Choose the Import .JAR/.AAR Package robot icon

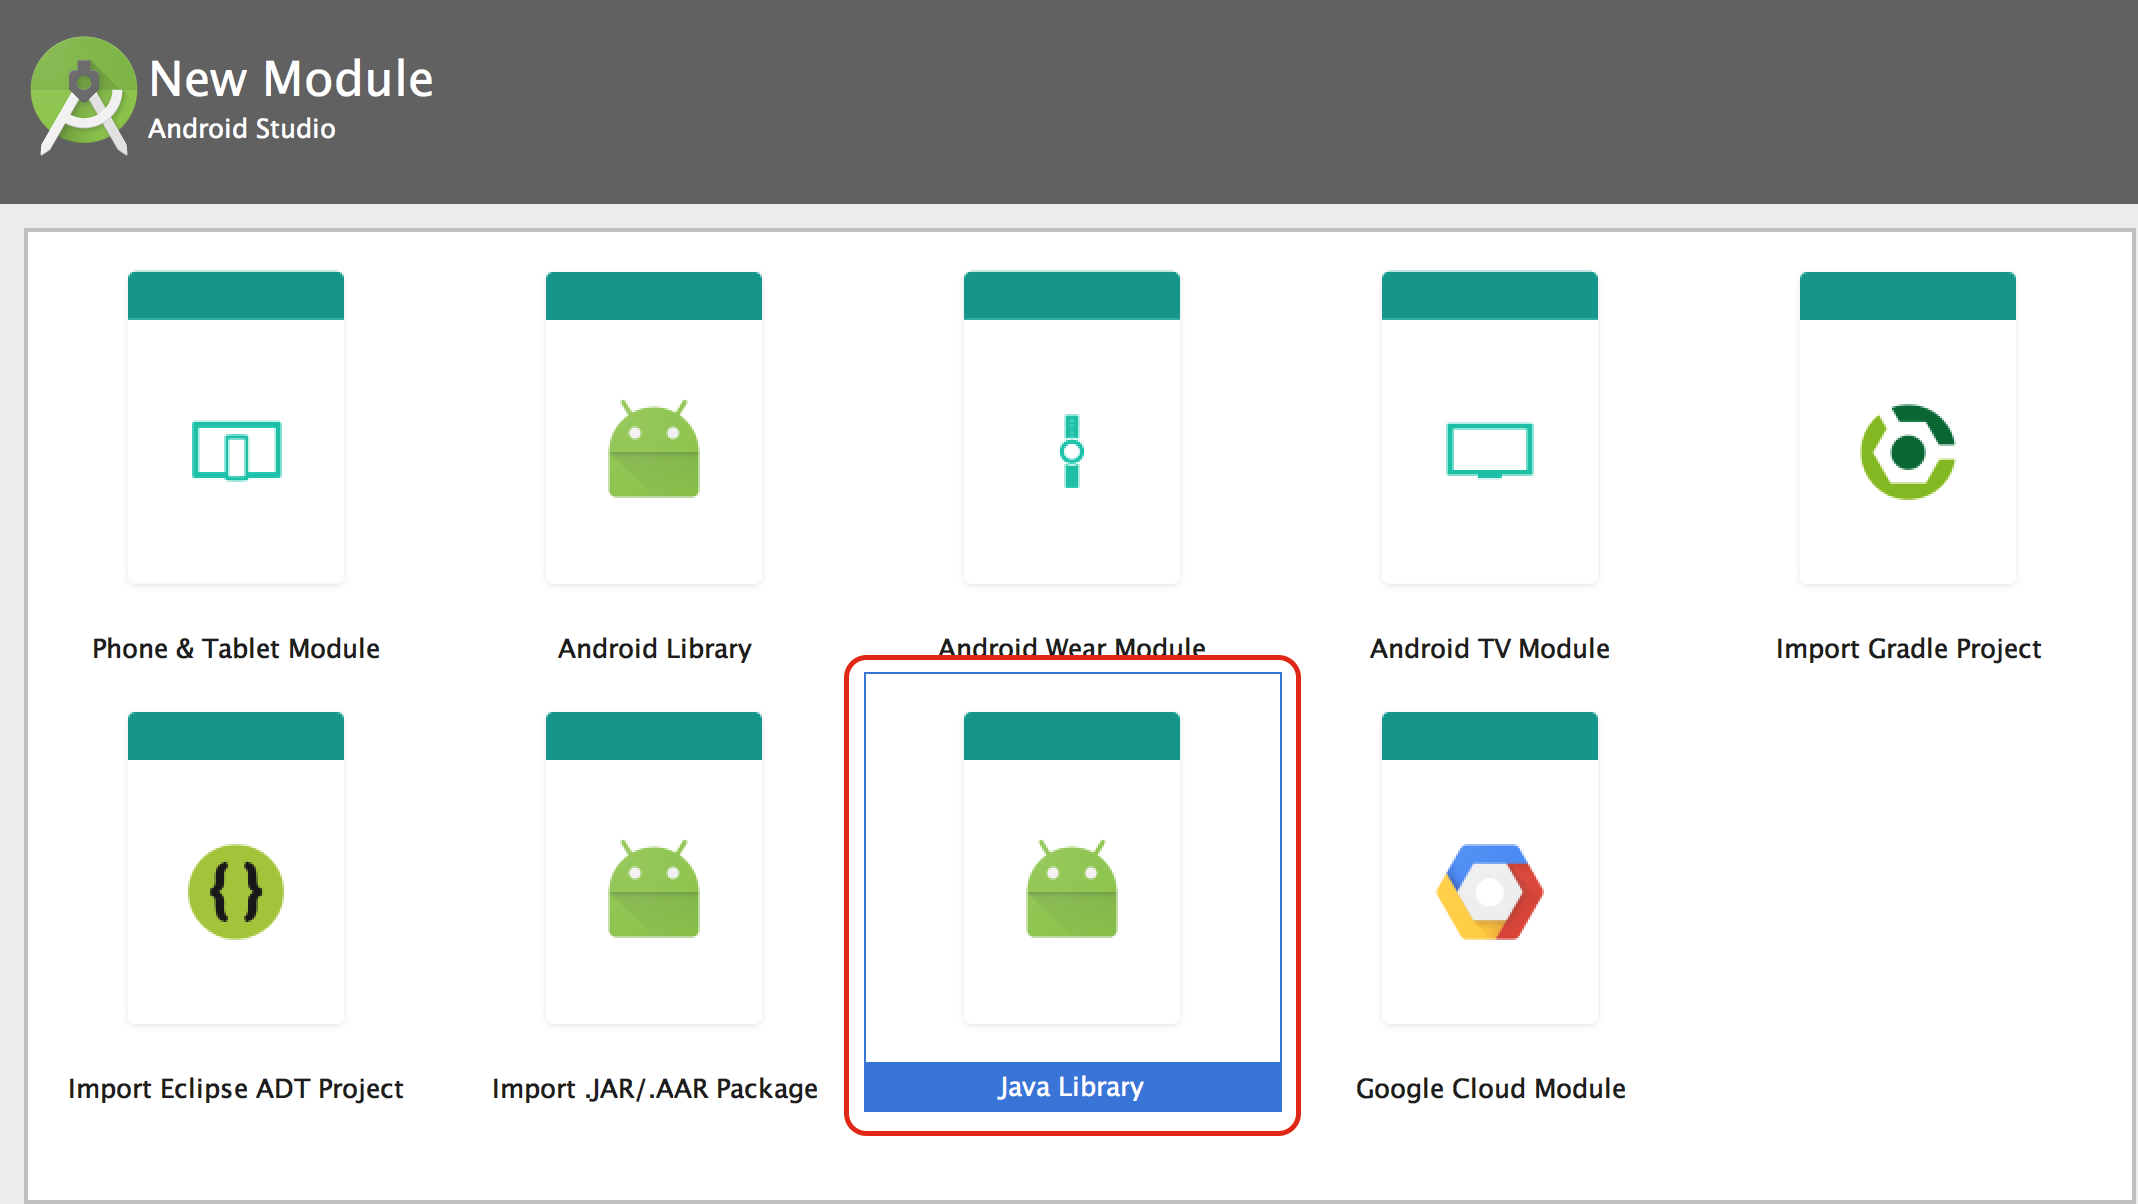coord(654,889)
